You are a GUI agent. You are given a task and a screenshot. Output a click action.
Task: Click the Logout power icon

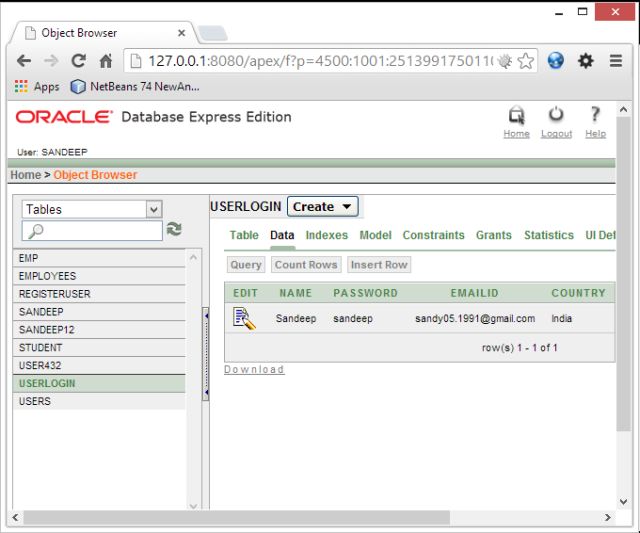[x=556, y=115]
